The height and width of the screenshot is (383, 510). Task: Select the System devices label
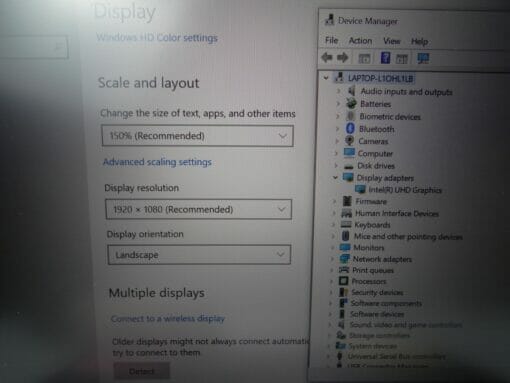(x=373, y=346)
